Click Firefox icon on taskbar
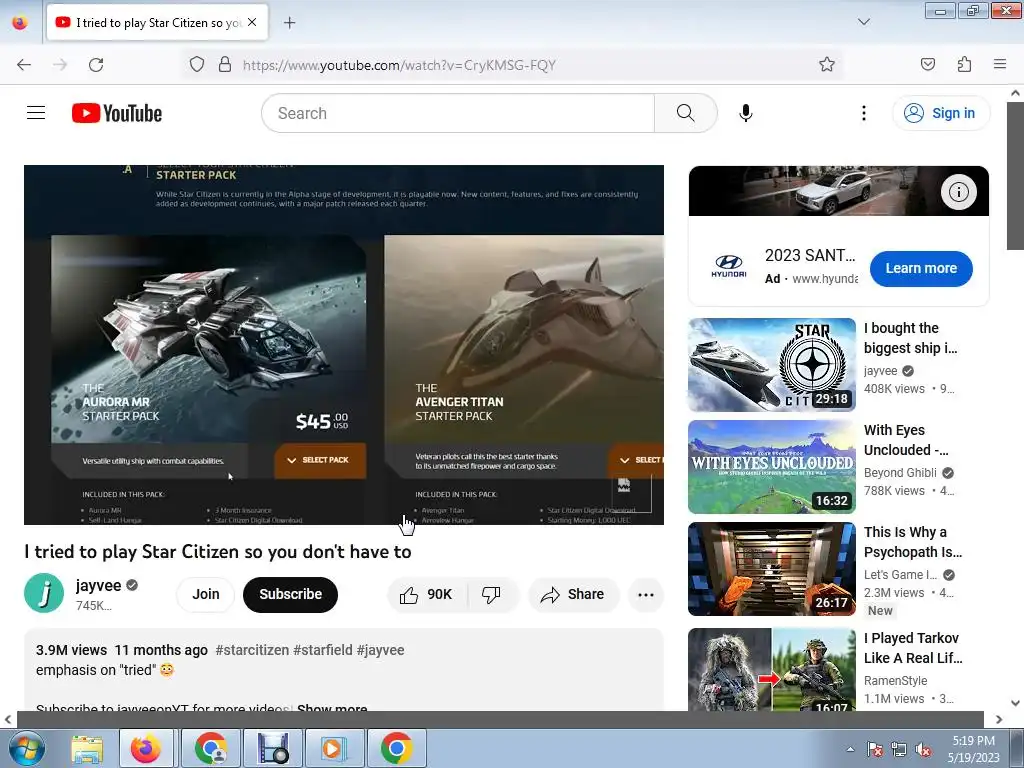The image size is (1024, 768). [x=146, y=749]
